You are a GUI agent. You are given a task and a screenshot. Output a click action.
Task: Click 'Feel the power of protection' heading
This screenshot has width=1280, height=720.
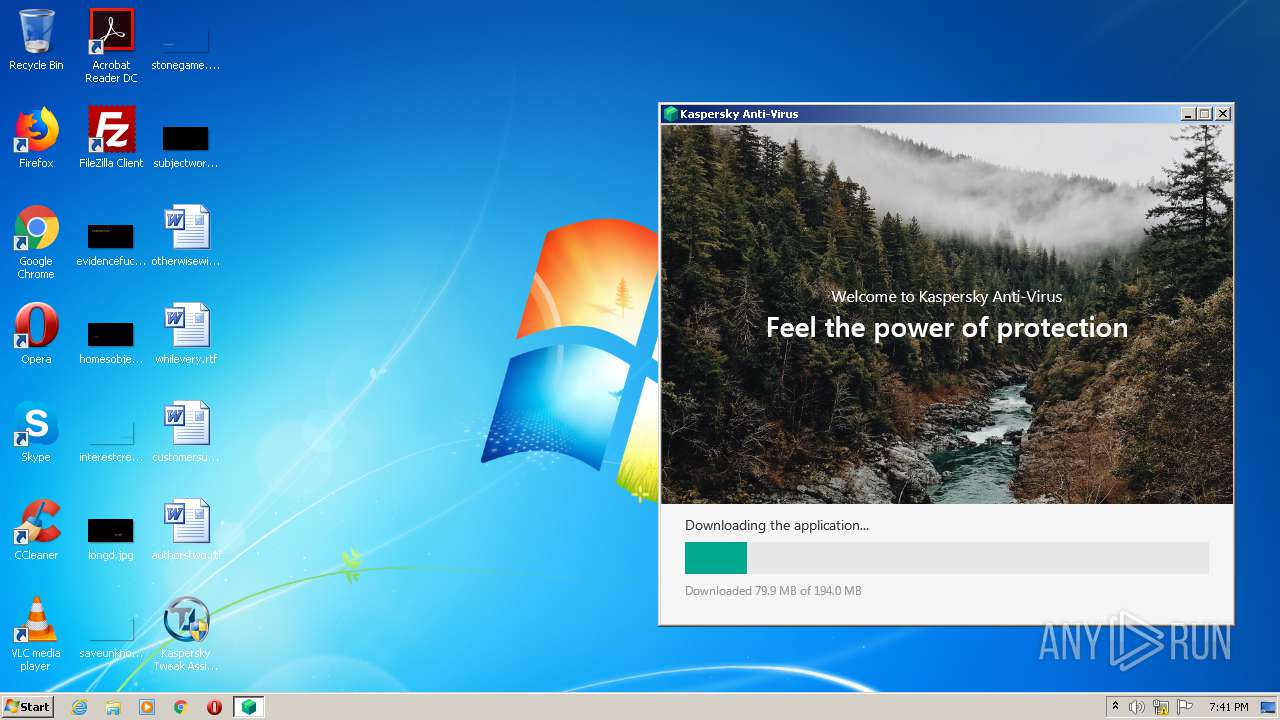pos(947,328)
